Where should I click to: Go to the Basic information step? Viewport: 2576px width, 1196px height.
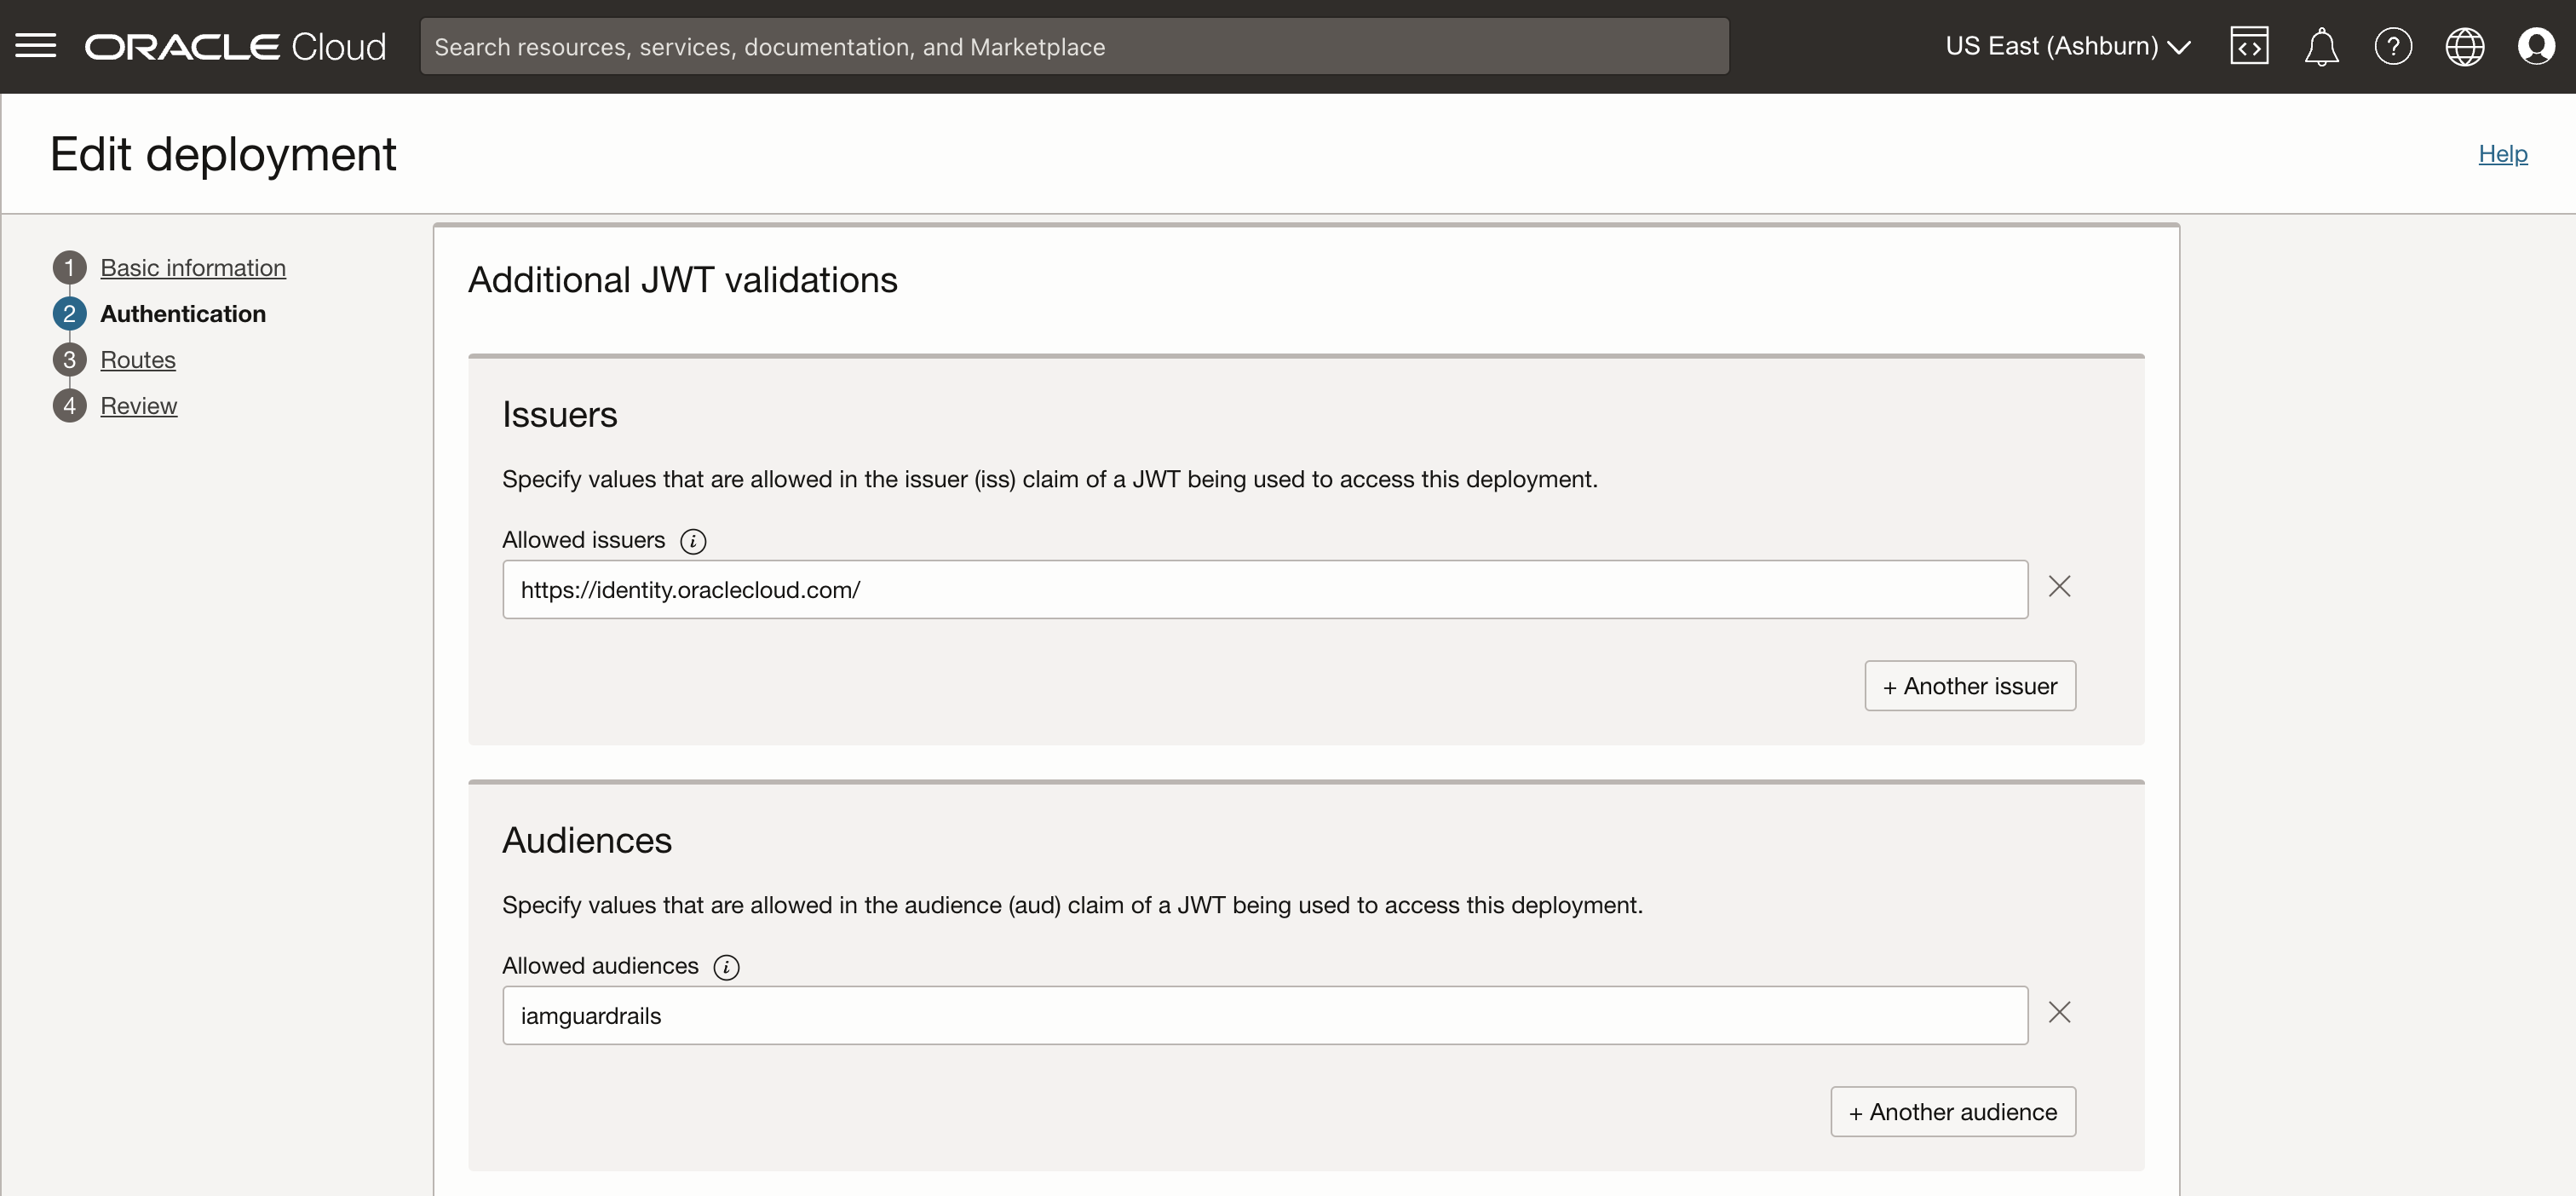[192, 267]
